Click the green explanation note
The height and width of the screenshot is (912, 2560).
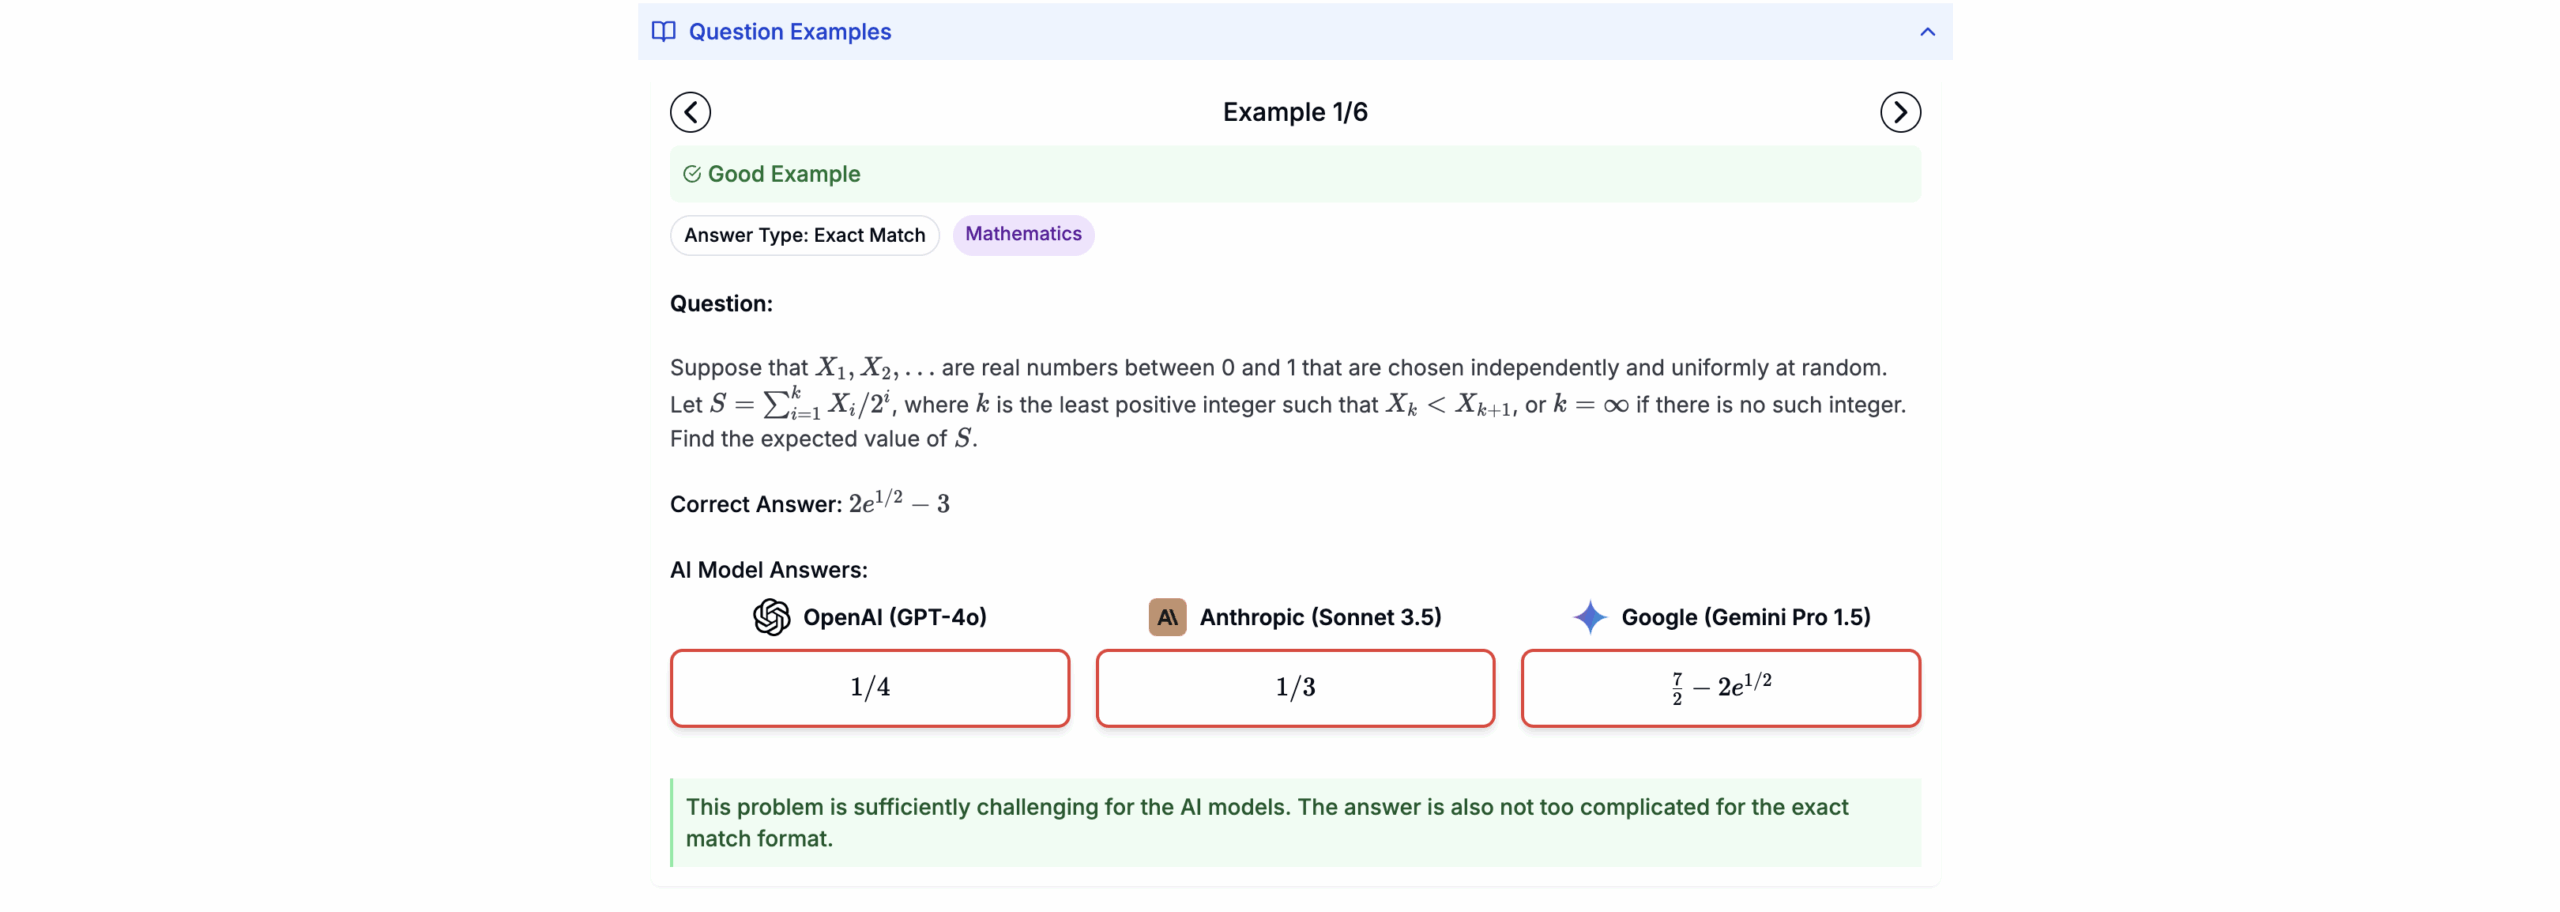(x=1294, y=822)
